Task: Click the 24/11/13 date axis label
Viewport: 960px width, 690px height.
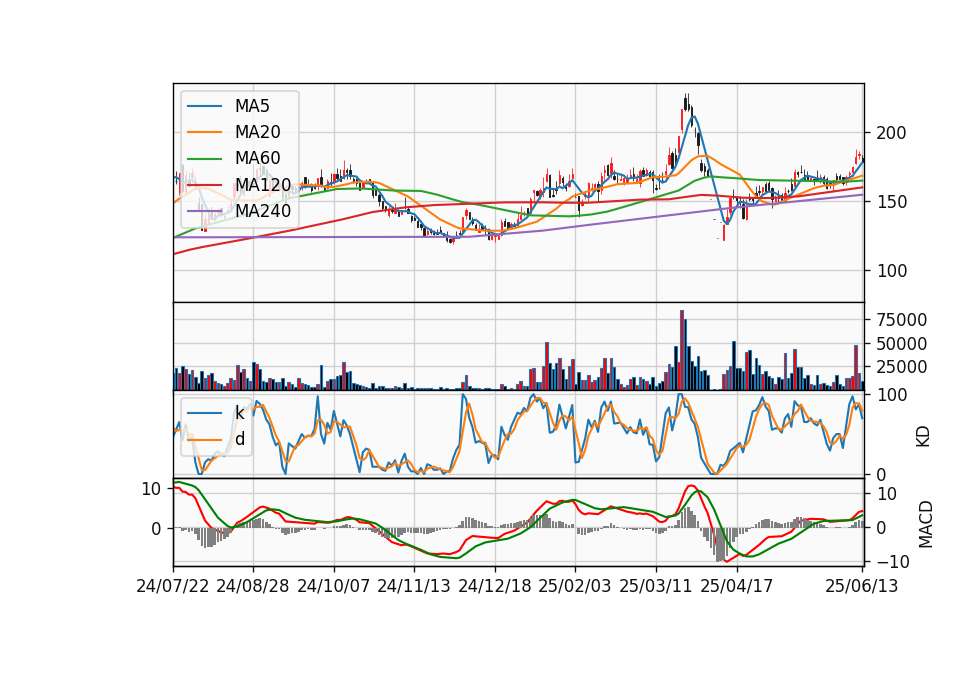Action: (414, 586)
